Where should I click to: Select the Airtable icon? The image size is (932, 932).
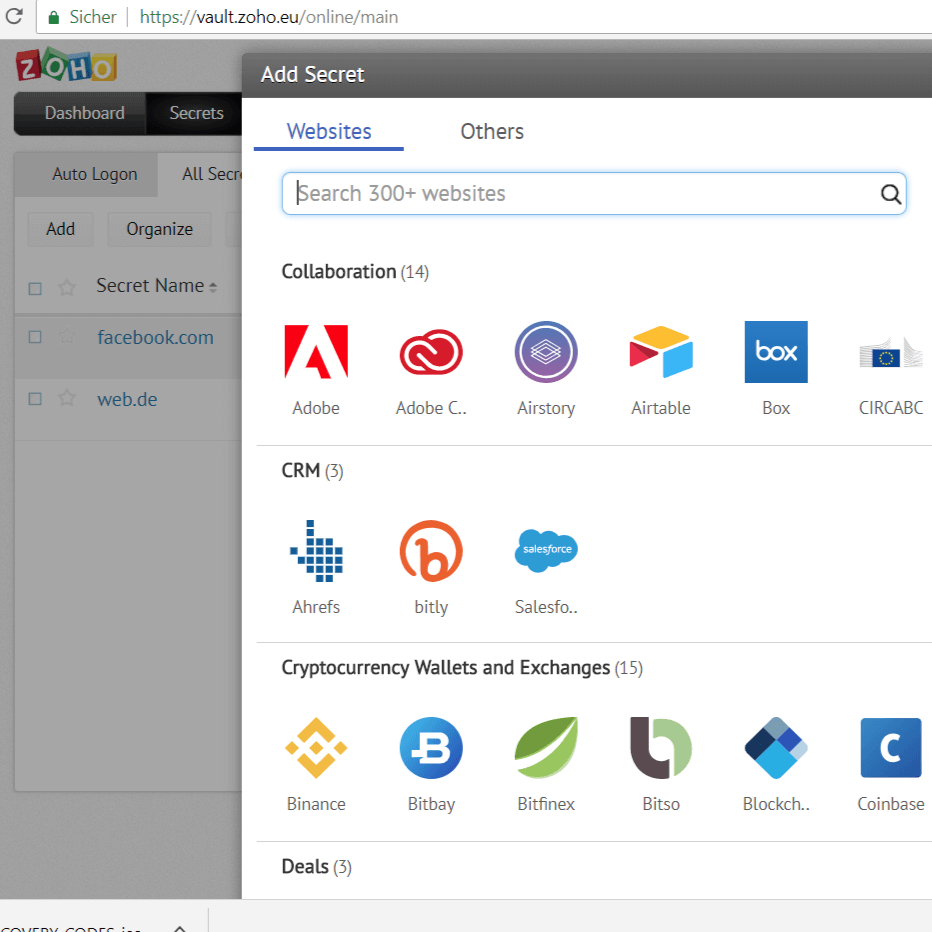click(x=661, y=352)
